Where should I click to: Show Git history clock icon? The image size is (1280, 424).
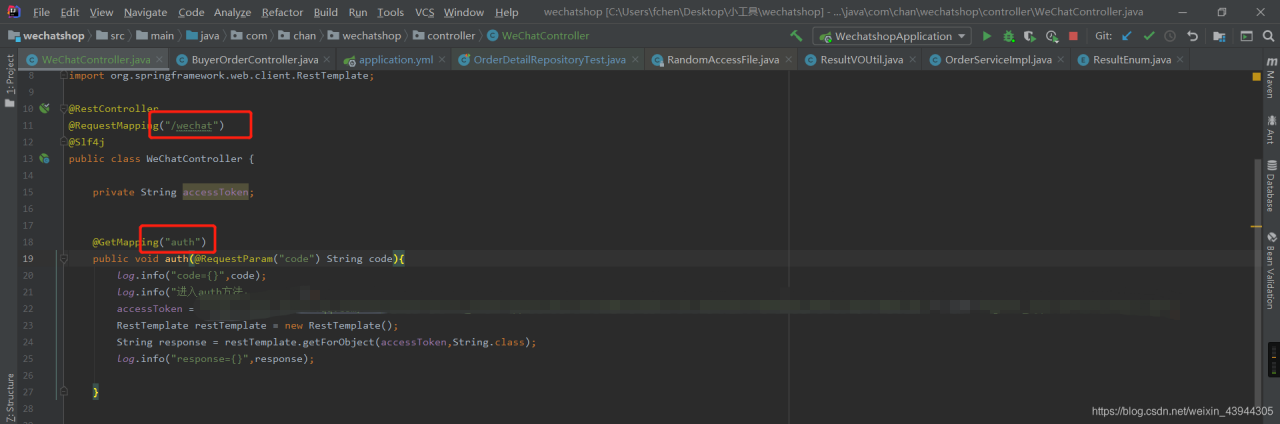point(1169,36)
